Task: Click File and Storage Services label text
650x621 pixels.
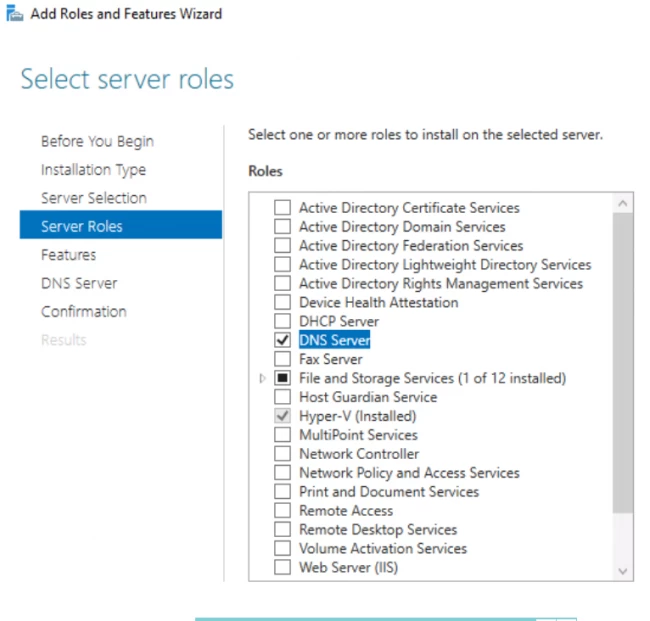Action: pyautogui.click(x=432, y=378)
